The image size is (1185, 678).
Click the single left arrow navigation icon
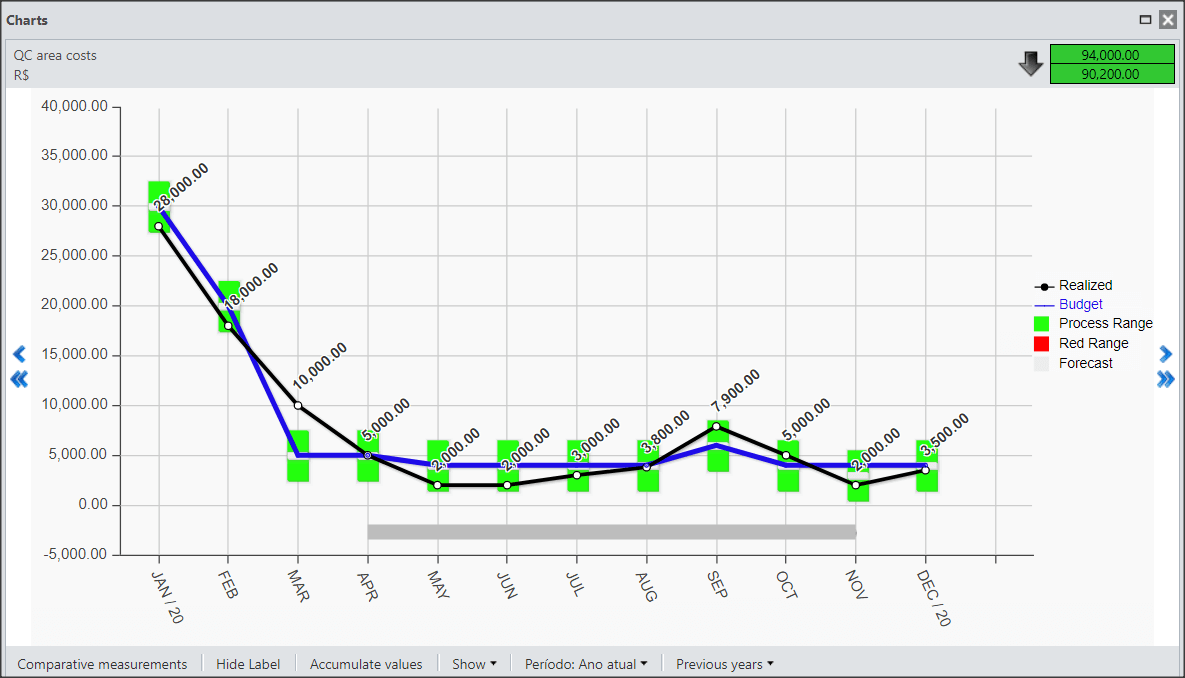(x=20, y=353)
